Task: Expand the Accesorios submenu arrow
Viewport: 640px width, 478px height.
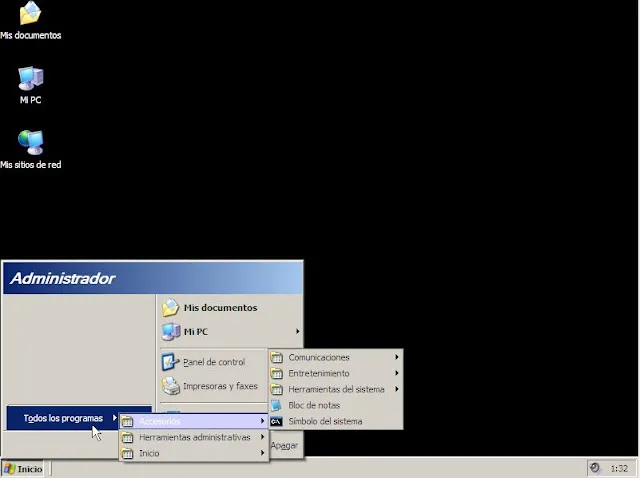Action: [x=262, y=421]
